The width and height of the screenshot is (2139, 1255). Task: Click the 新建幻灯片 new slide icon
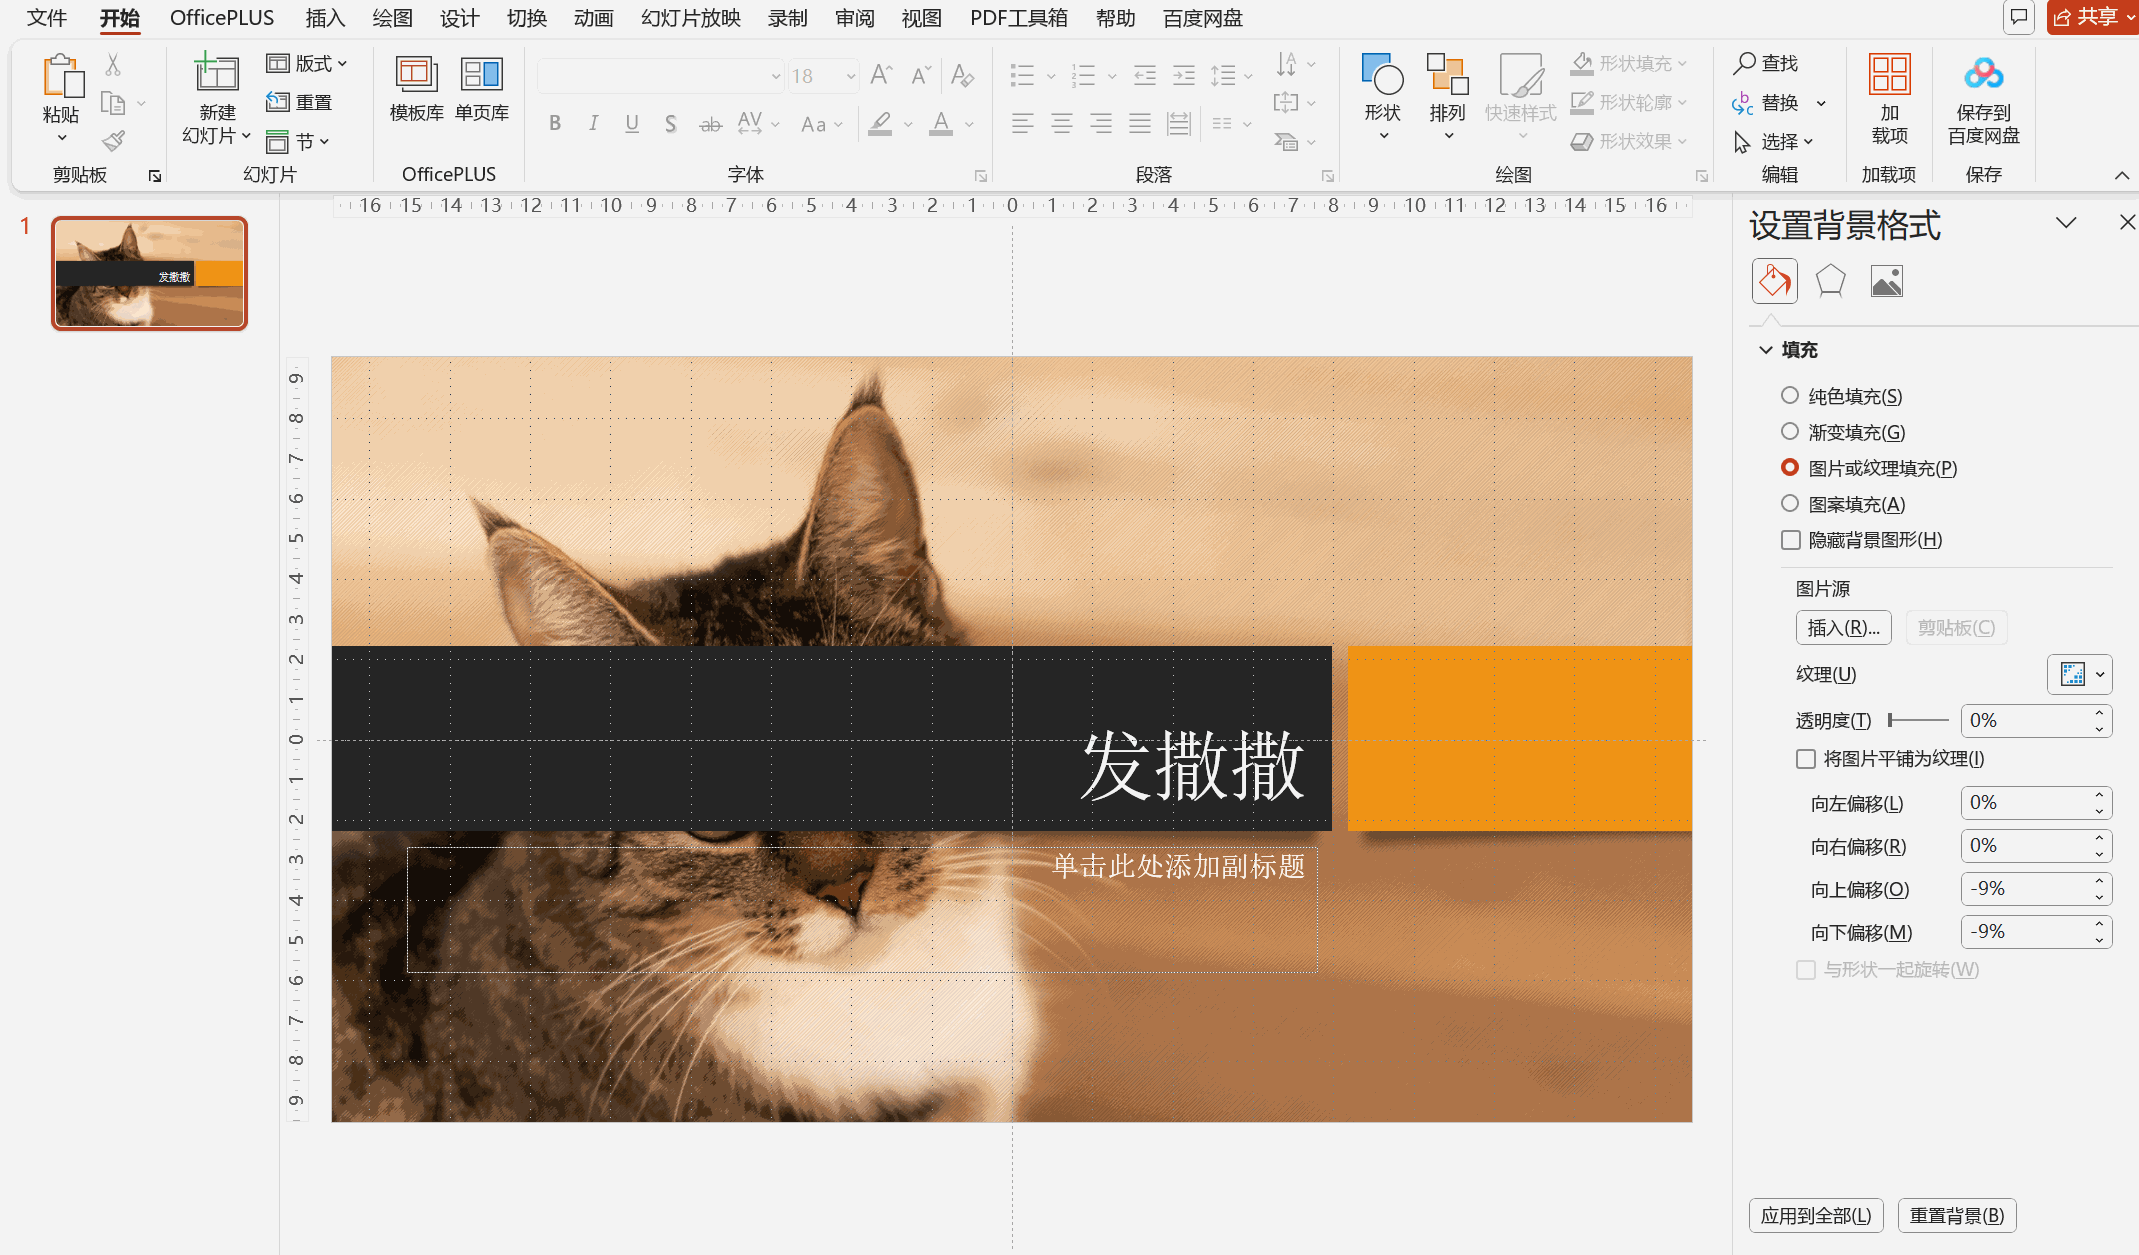coord(216,75)
